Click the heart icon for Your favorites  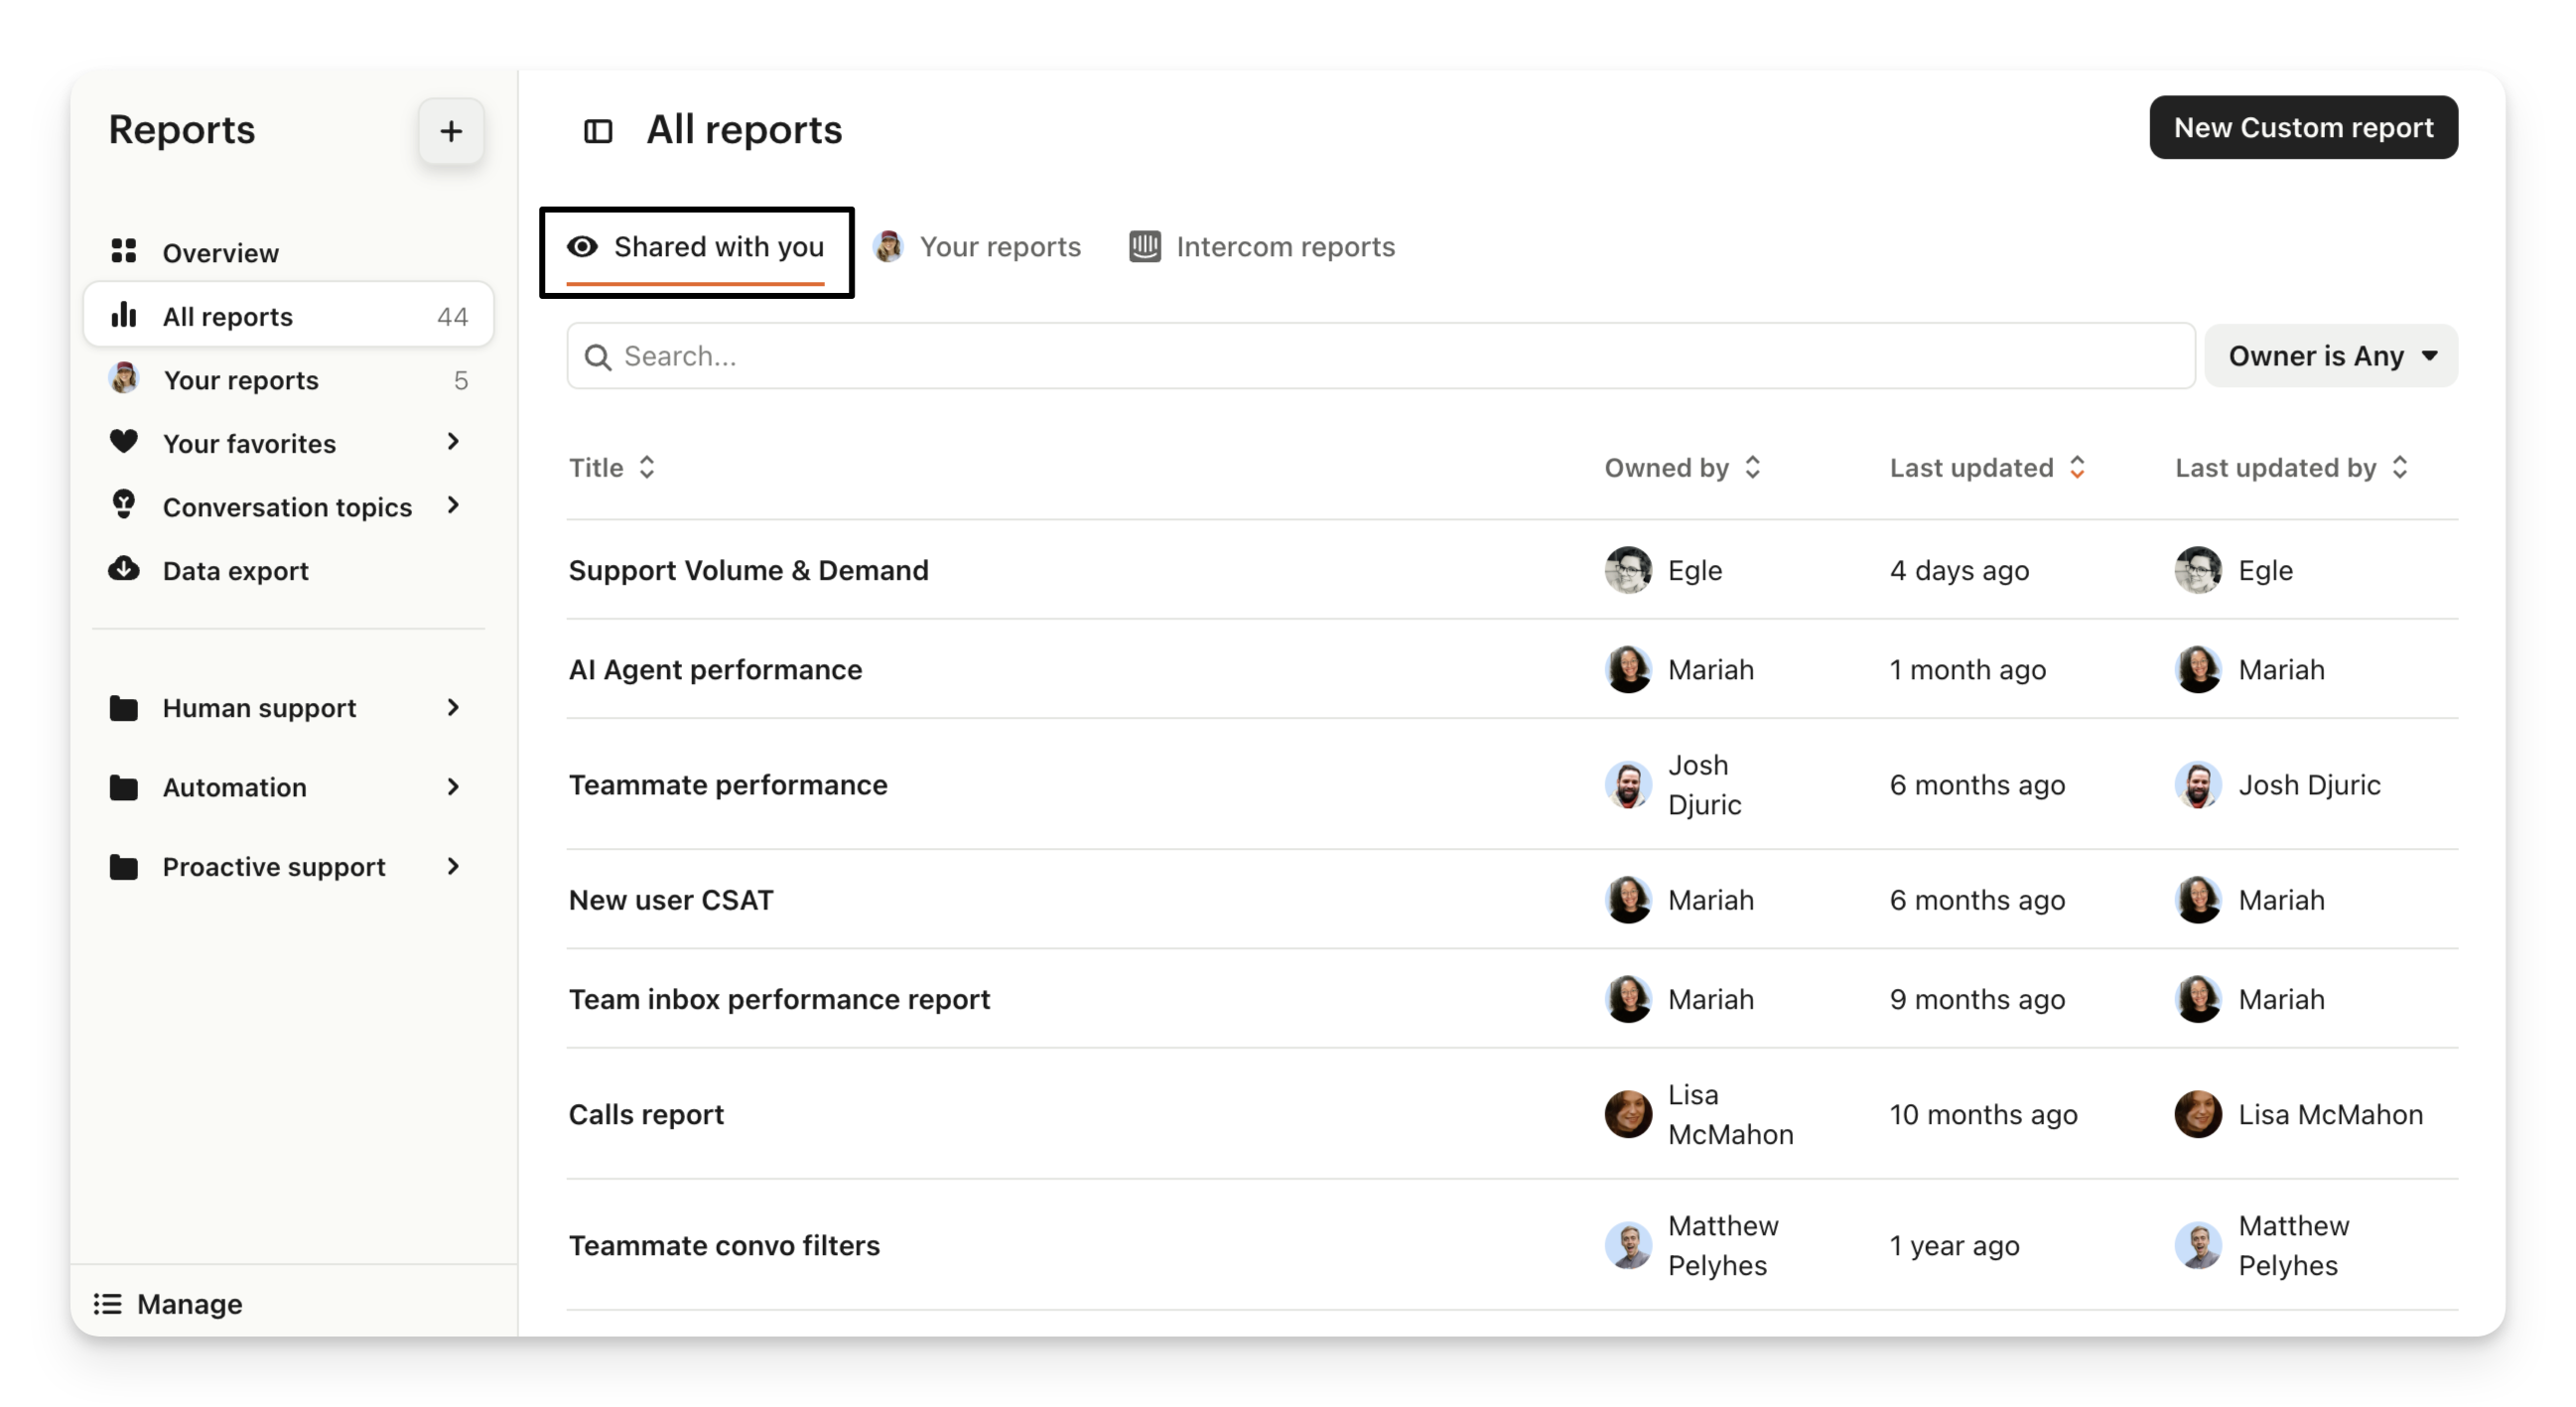tap(124, 442)
